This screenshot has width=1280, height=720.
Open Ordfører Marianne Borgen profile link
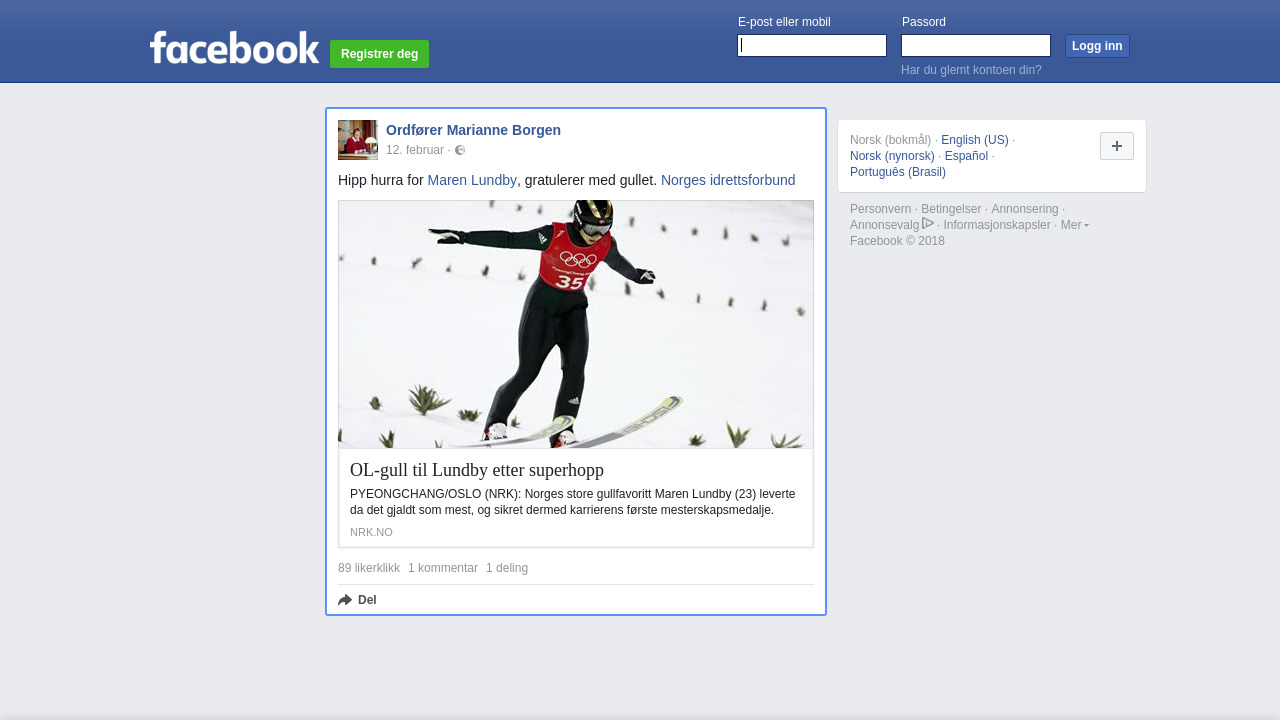click(x=473, y=130)
